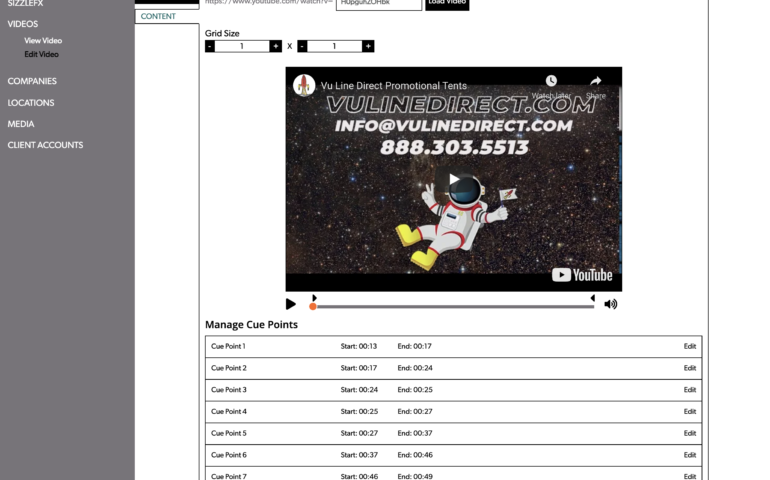Open the CONTENT tab
This screenshot has height=480, width=770.
(158, 16)
